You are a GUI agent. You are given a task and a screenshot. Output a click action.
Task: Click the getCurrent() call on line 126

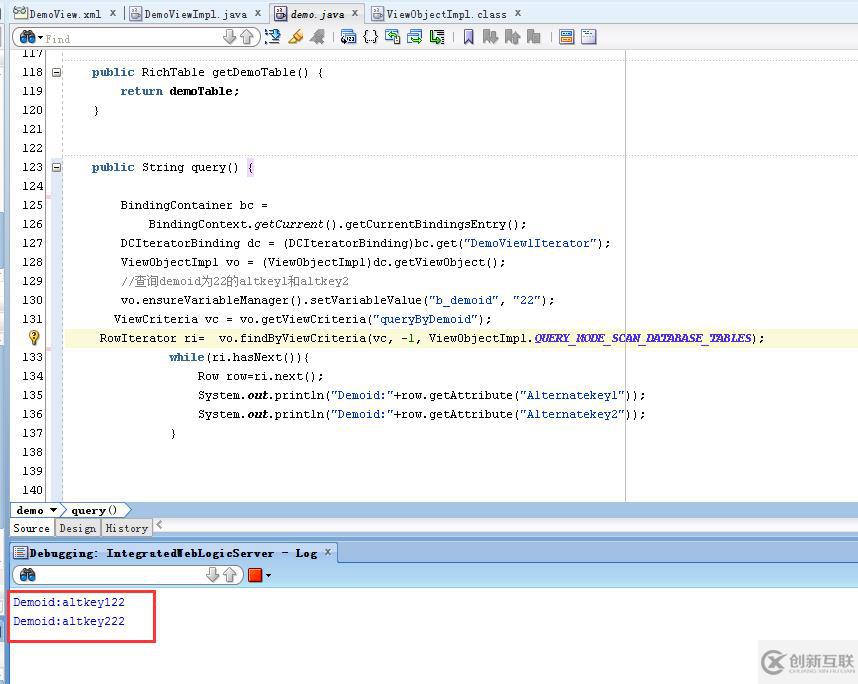295,224
